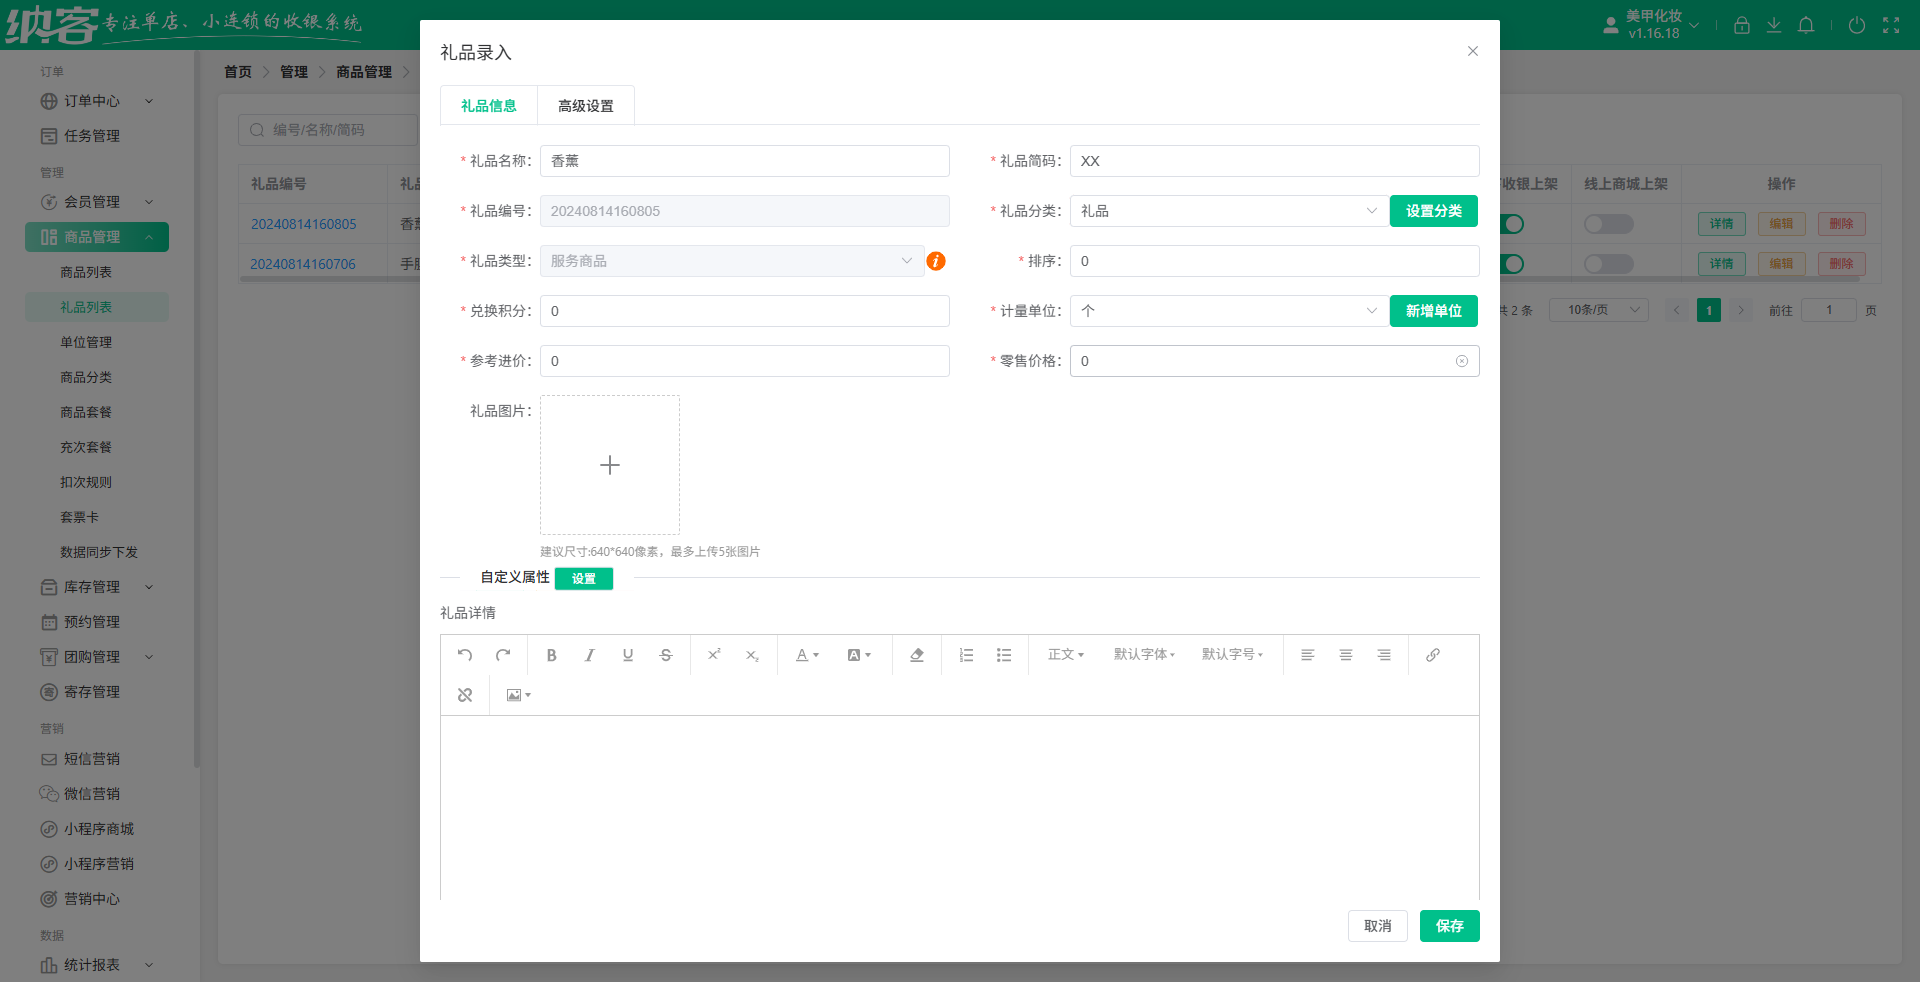This screenshot has height=982, width=1920.
Task: Apply italic formatting in editor toolbar
Action: (x=589, y=655)
